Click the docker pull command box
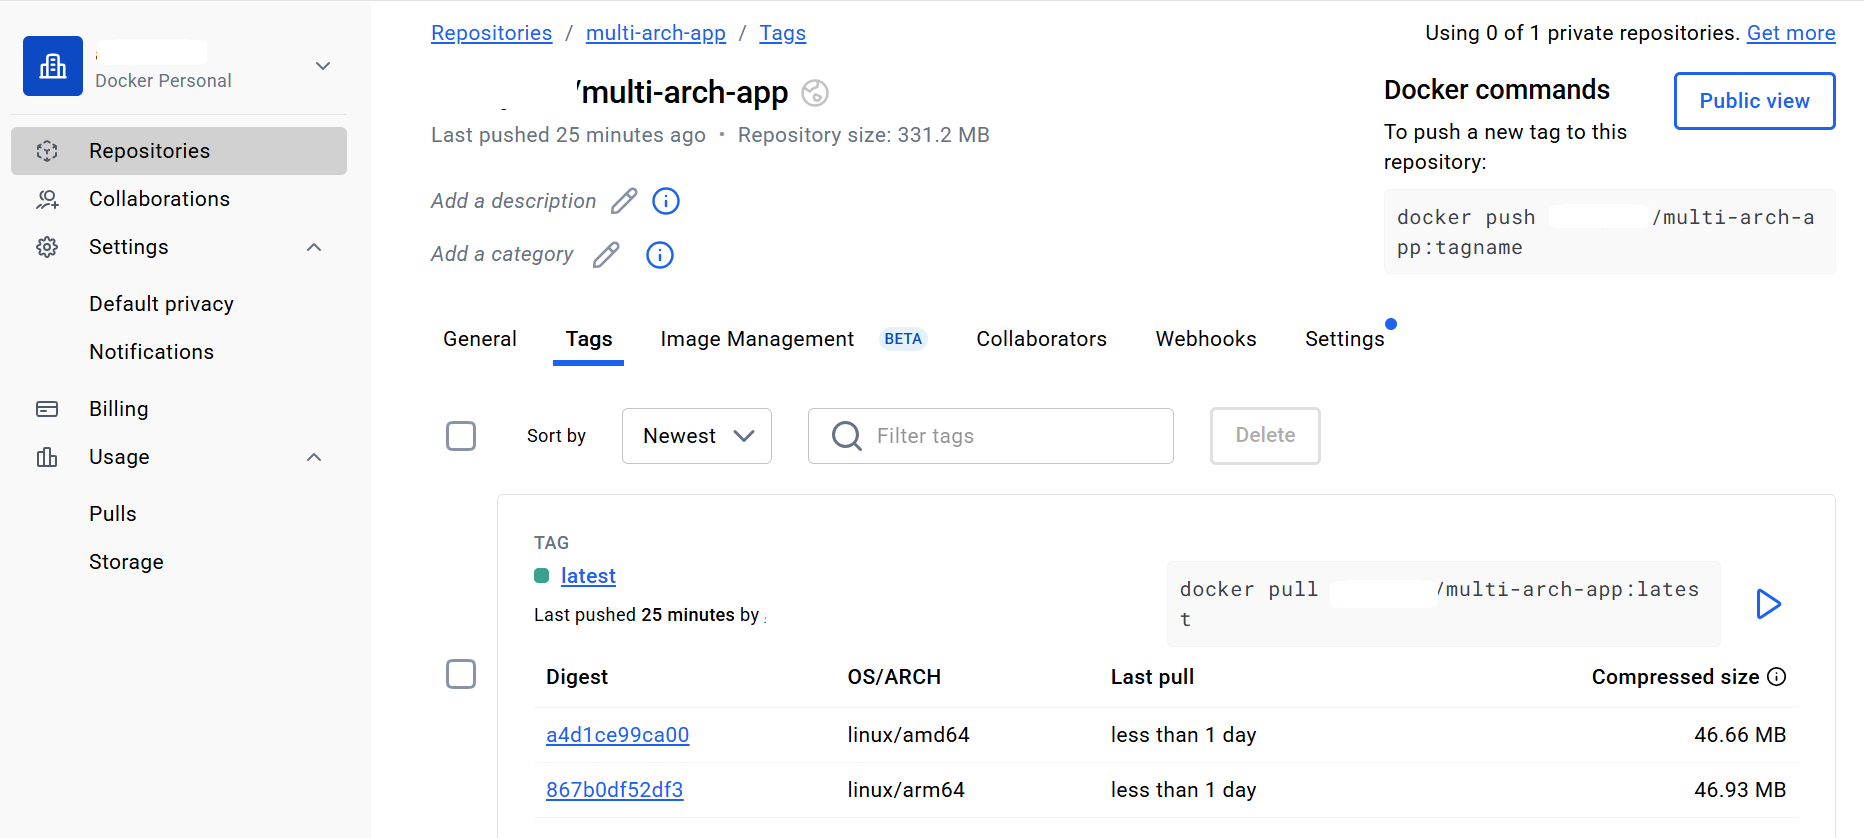The image size is (1864, 838). point(1444,604)
